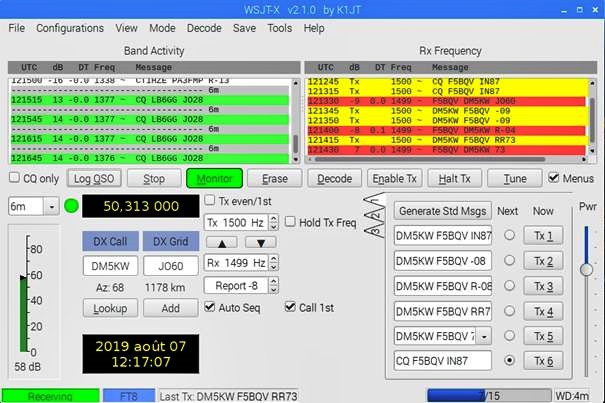Open the Decode menu
Image resolution: width=605 pixels, height=403 pixels.
point(204,28)
